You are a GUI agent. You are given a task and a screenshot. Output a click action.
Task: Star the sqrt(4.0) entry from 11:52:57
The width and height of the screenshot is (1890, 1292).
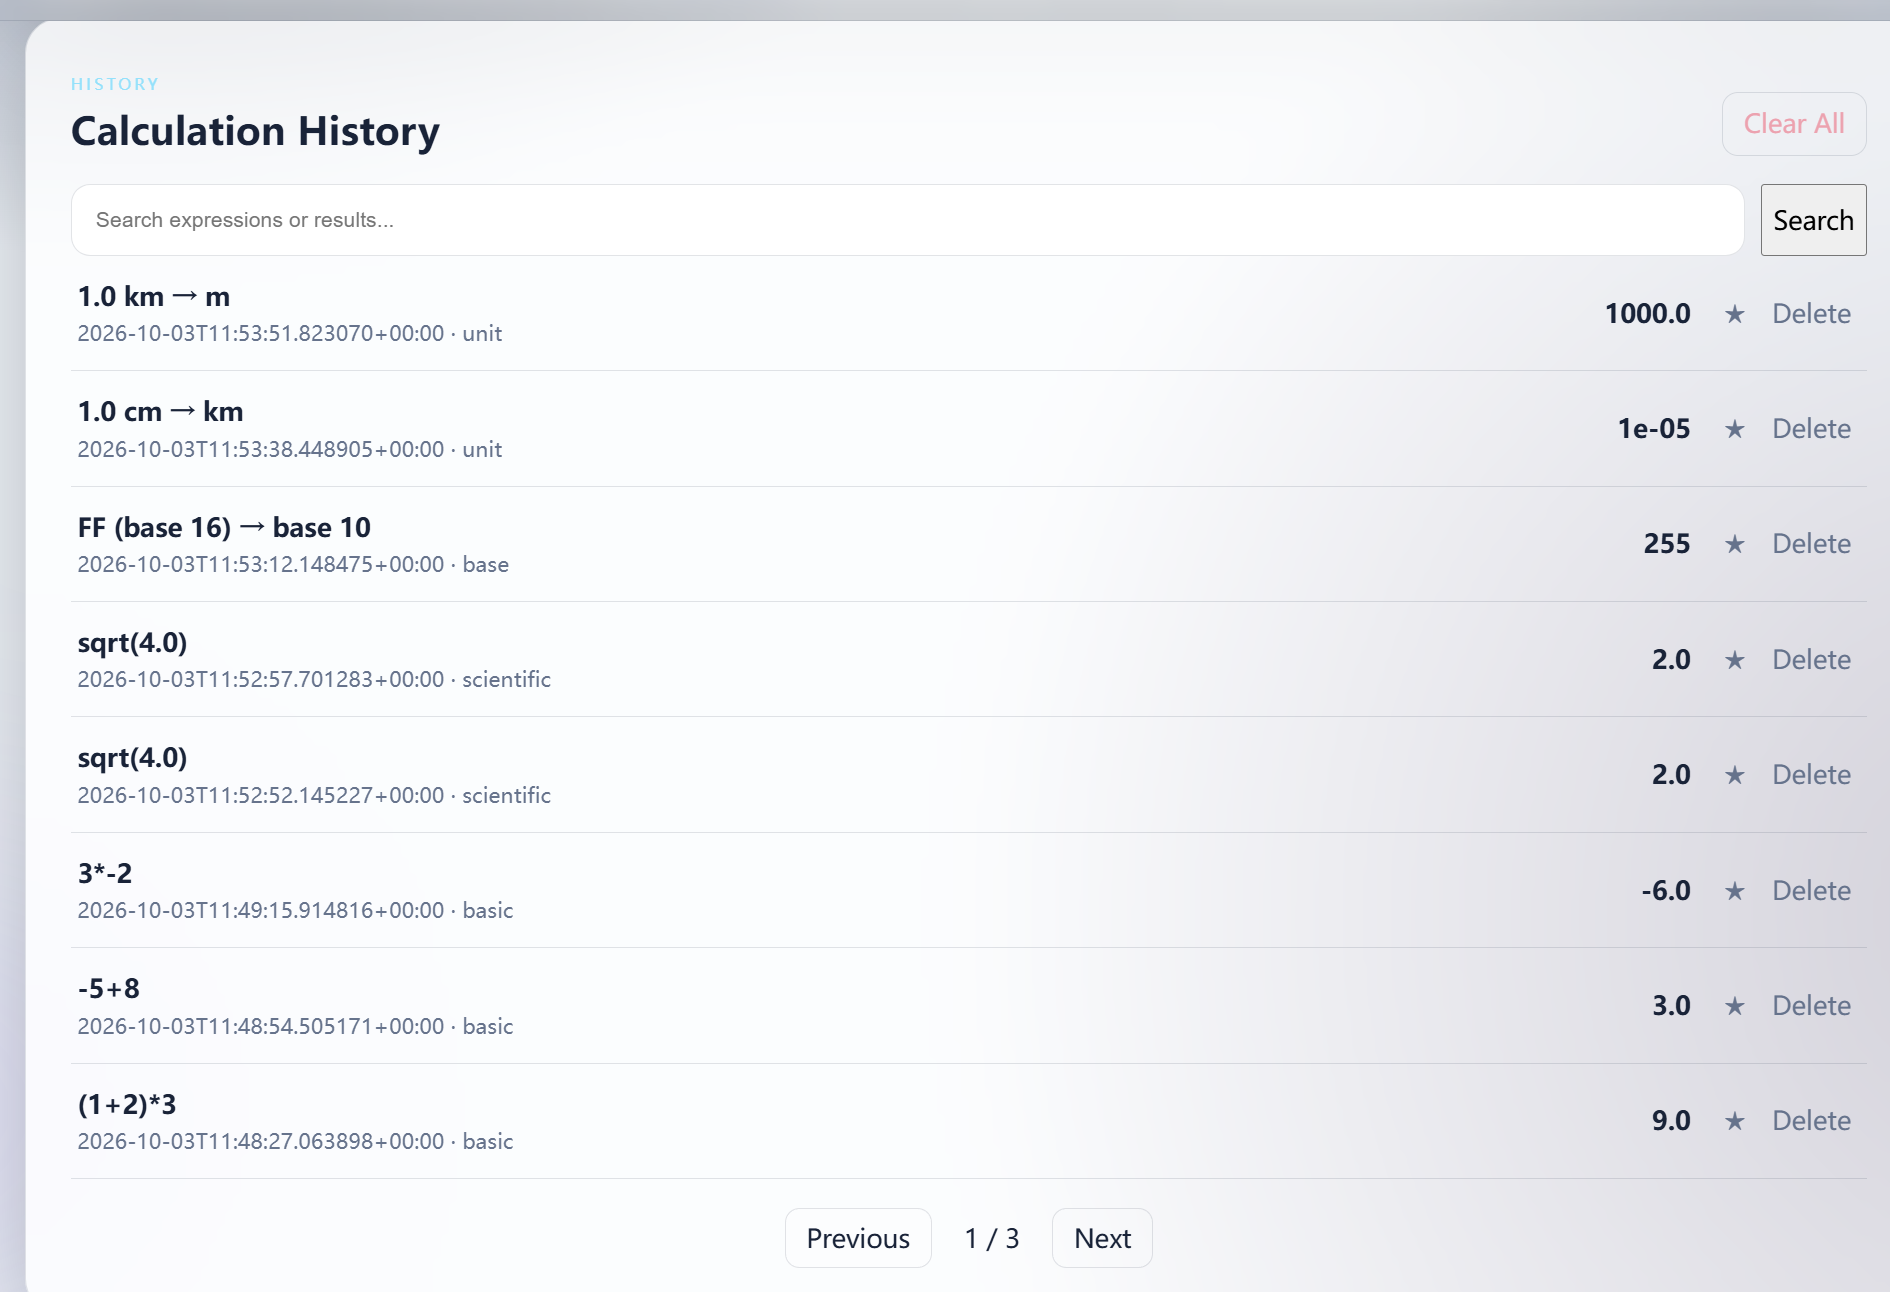[x=1735, y=660]
